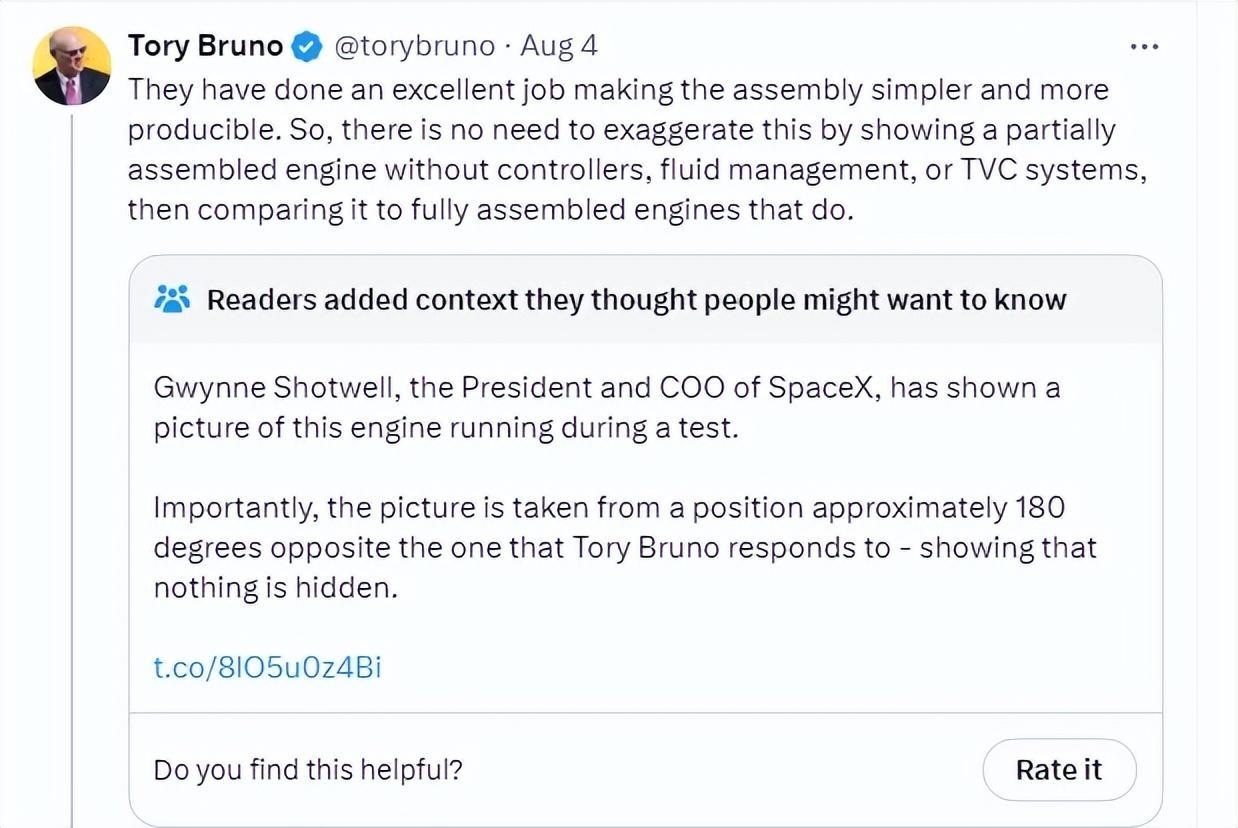1238x828 pixels.
Task: Click the Community Notes people icon
Action: point(173,299)
